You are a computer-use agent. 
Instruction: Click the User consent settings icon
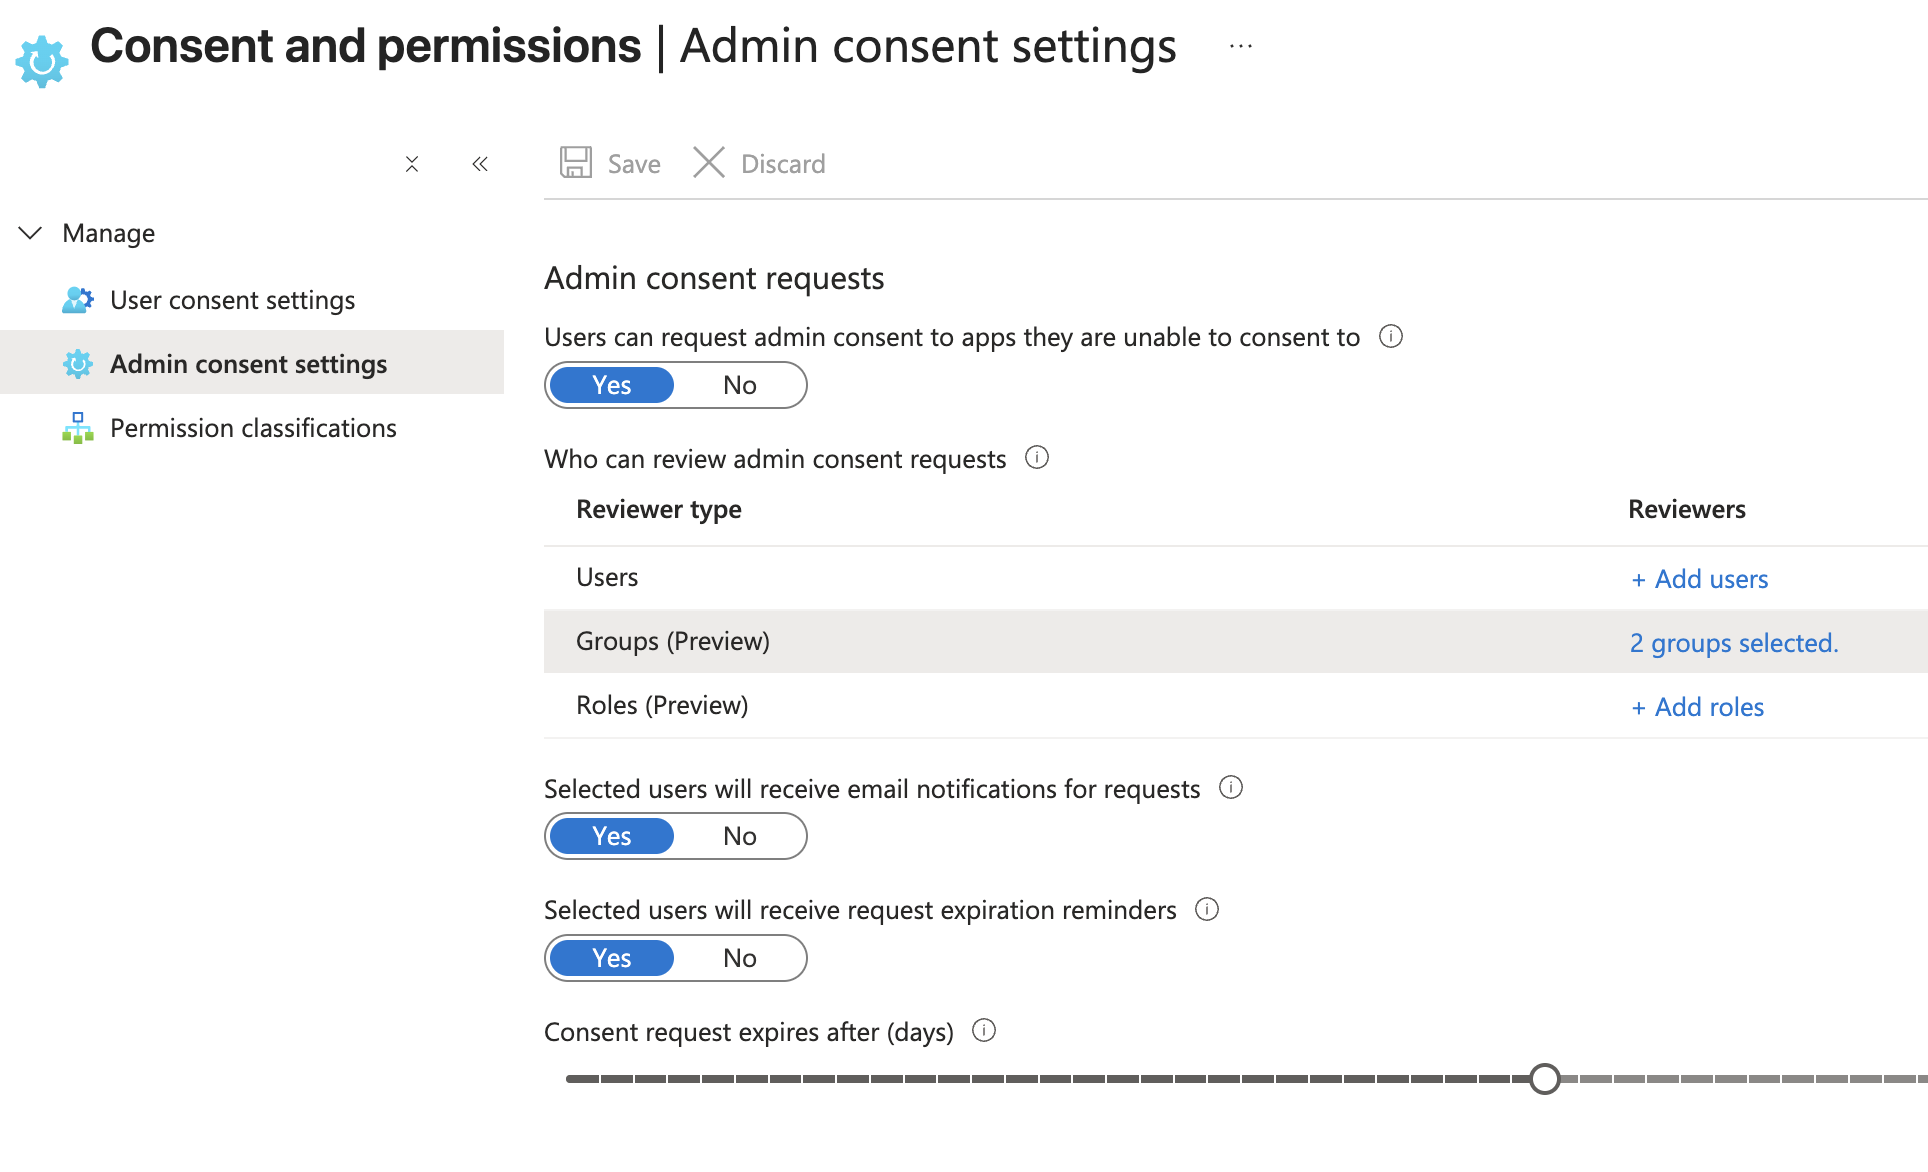coord(78,300)
